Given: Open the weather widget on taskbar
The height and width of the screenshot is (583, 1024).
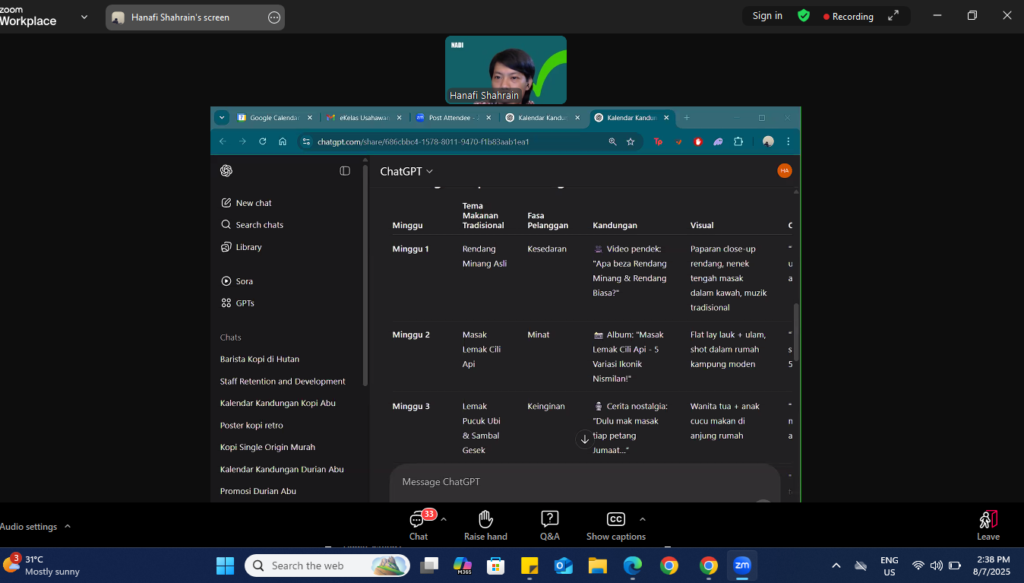Looking at the screenshot, I should (x=40, y=565).
